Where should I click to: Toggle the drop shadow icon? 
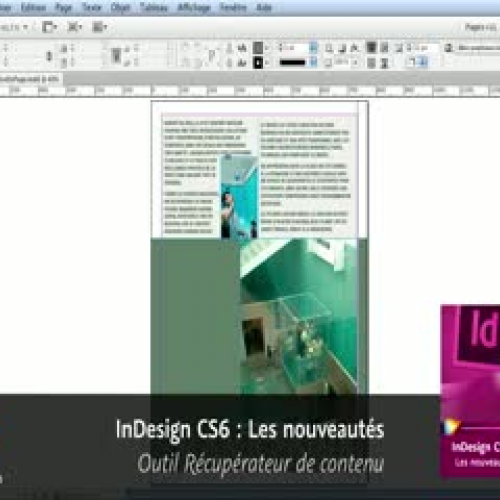pyautogui.click(x=342, y=48)
